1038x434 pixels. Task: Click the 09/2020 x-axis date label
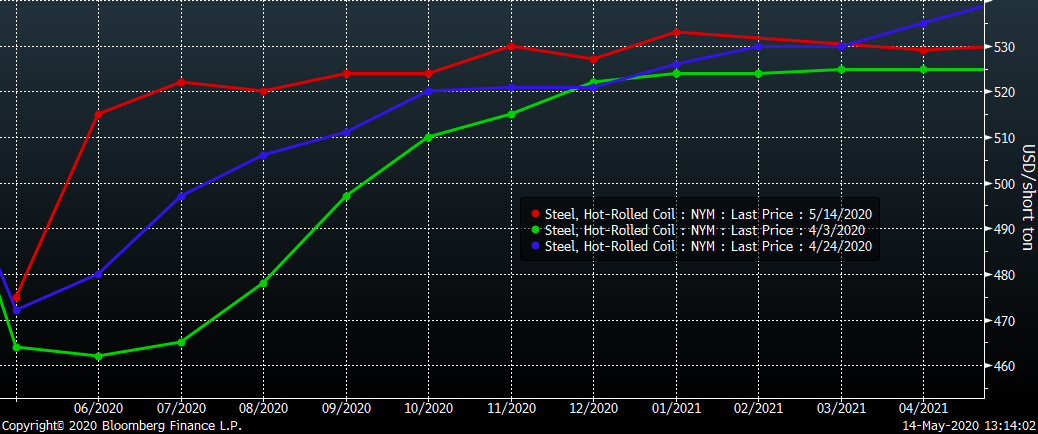pos(346,408)
